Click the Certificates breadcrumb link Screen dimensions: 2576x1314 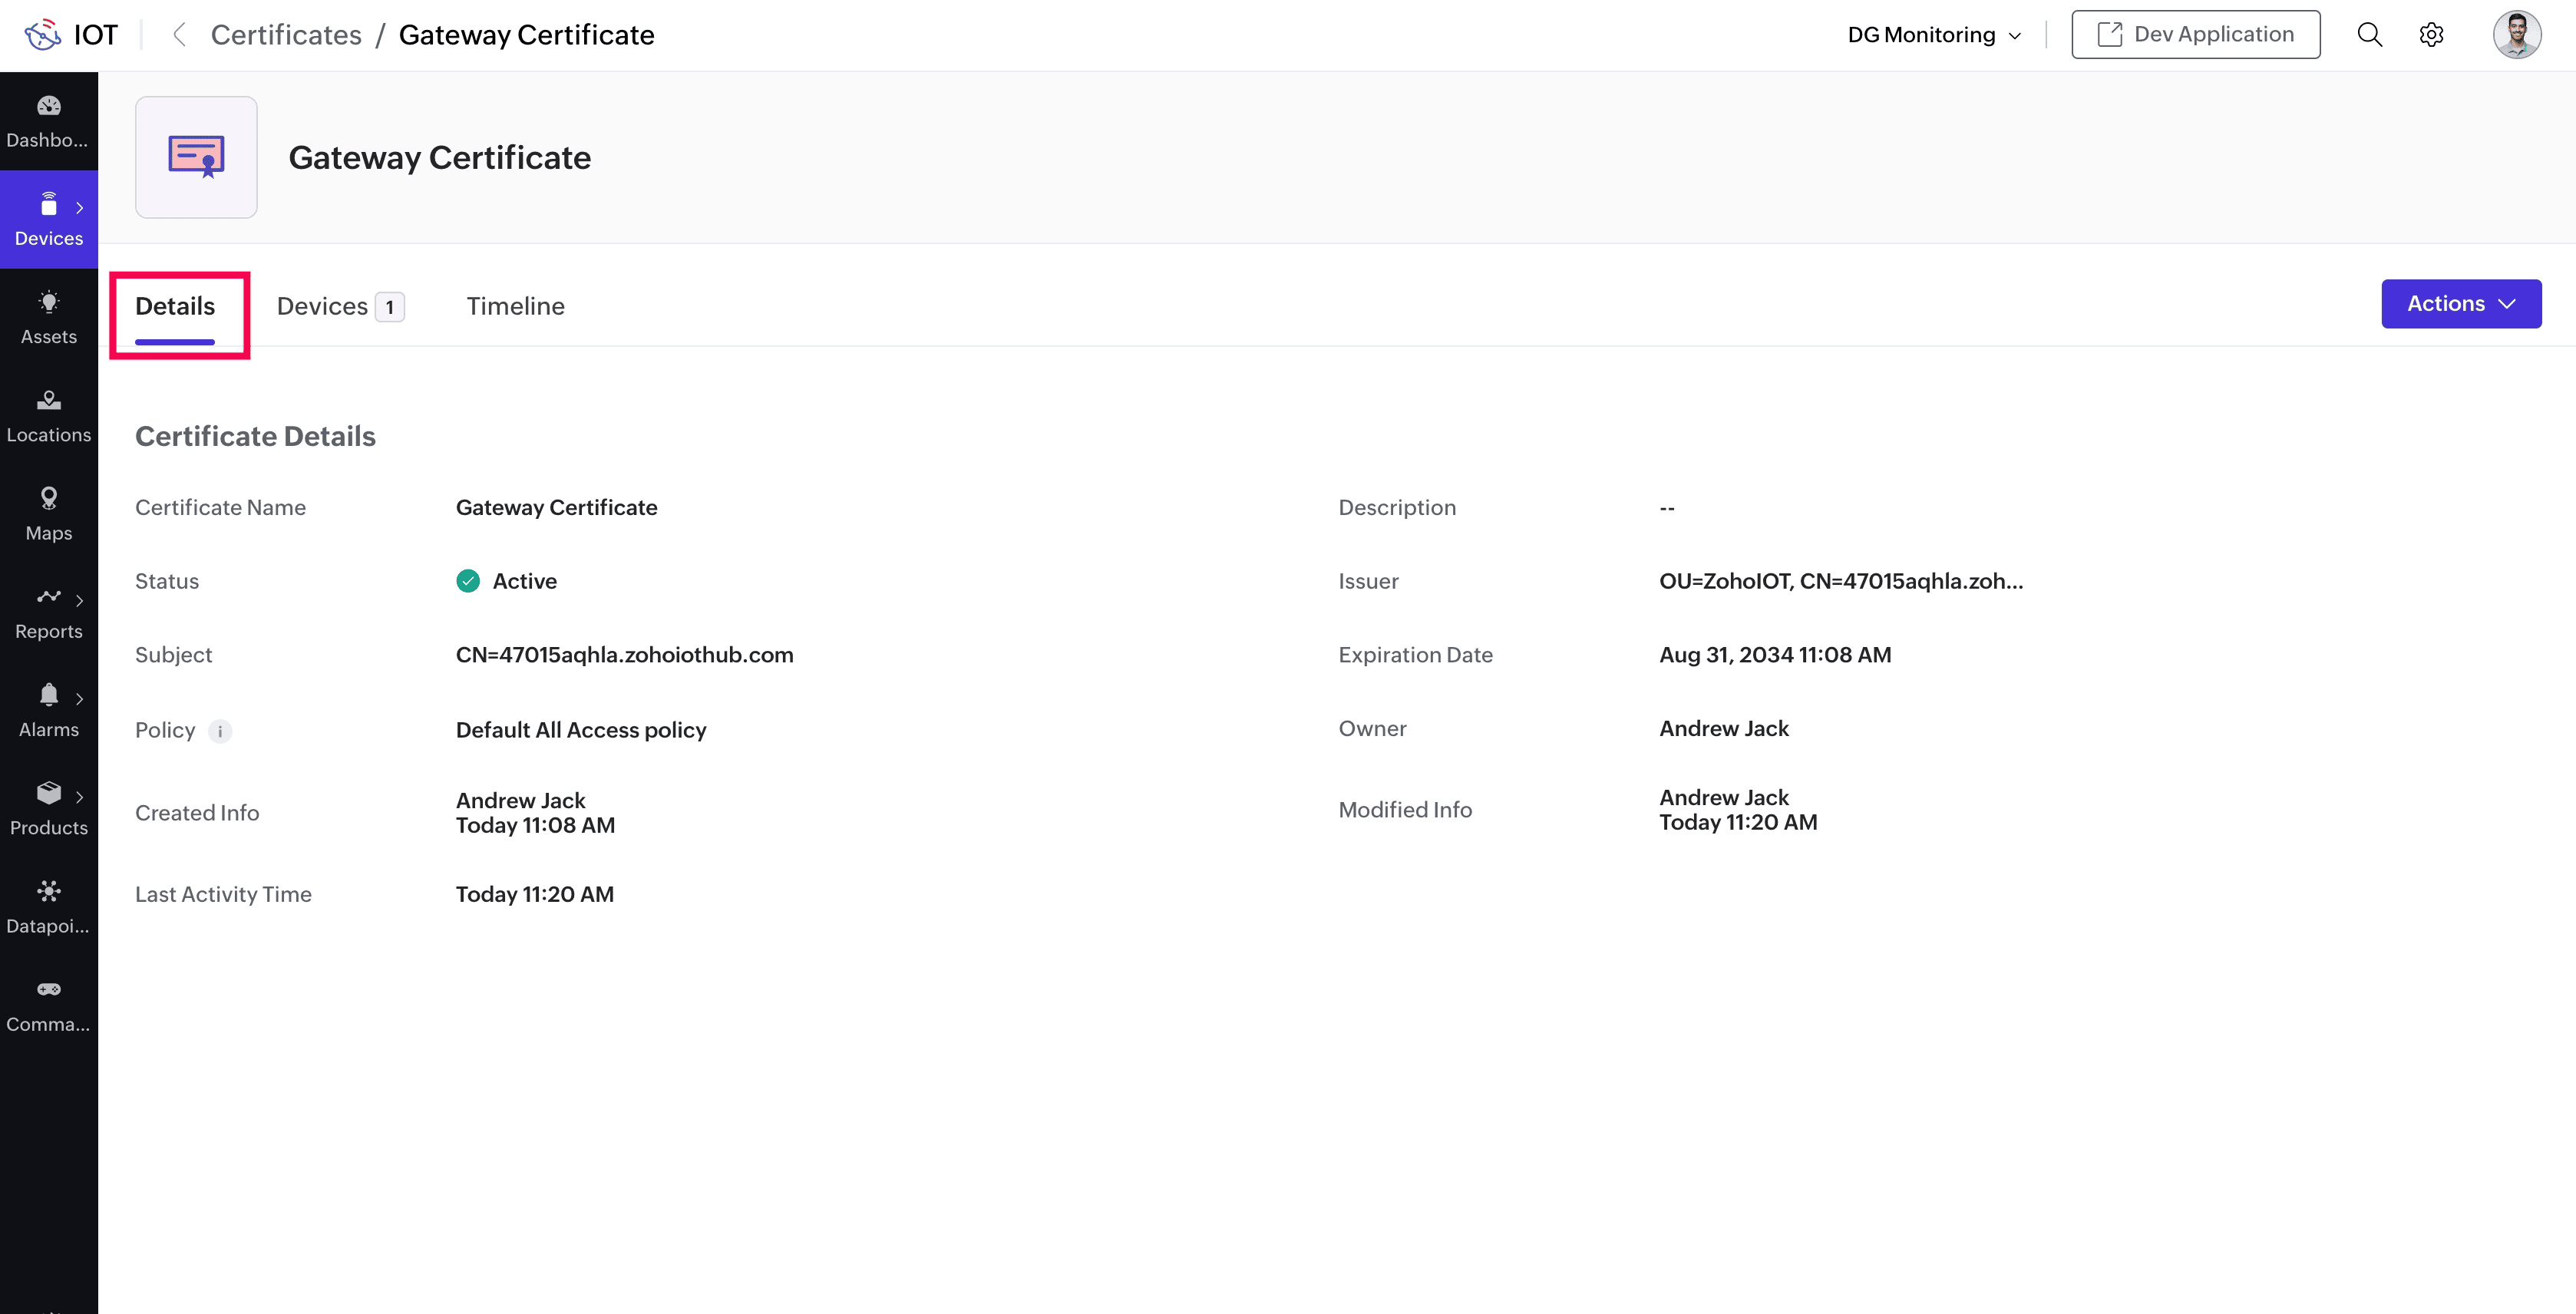[286, 35]
